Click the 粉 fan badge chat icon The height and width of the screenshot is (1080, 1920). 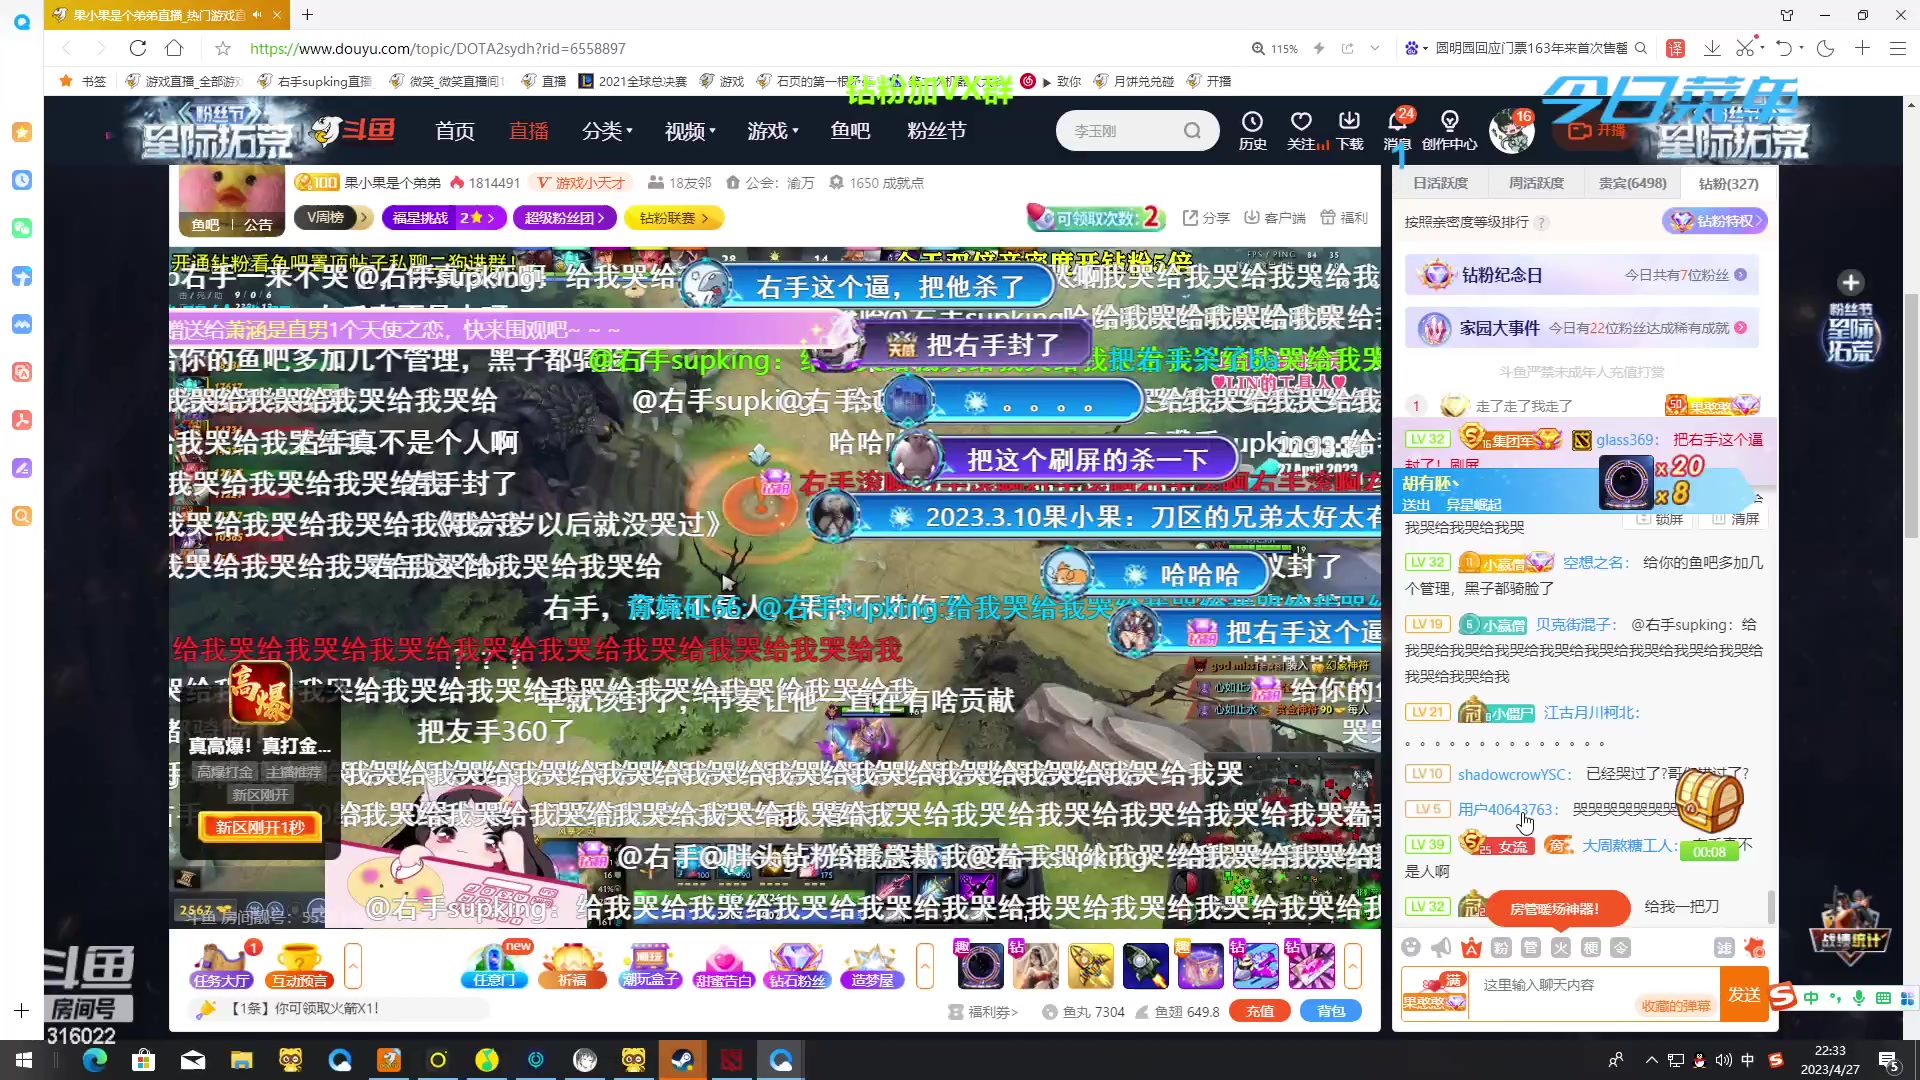click(x=1501, y=947)
